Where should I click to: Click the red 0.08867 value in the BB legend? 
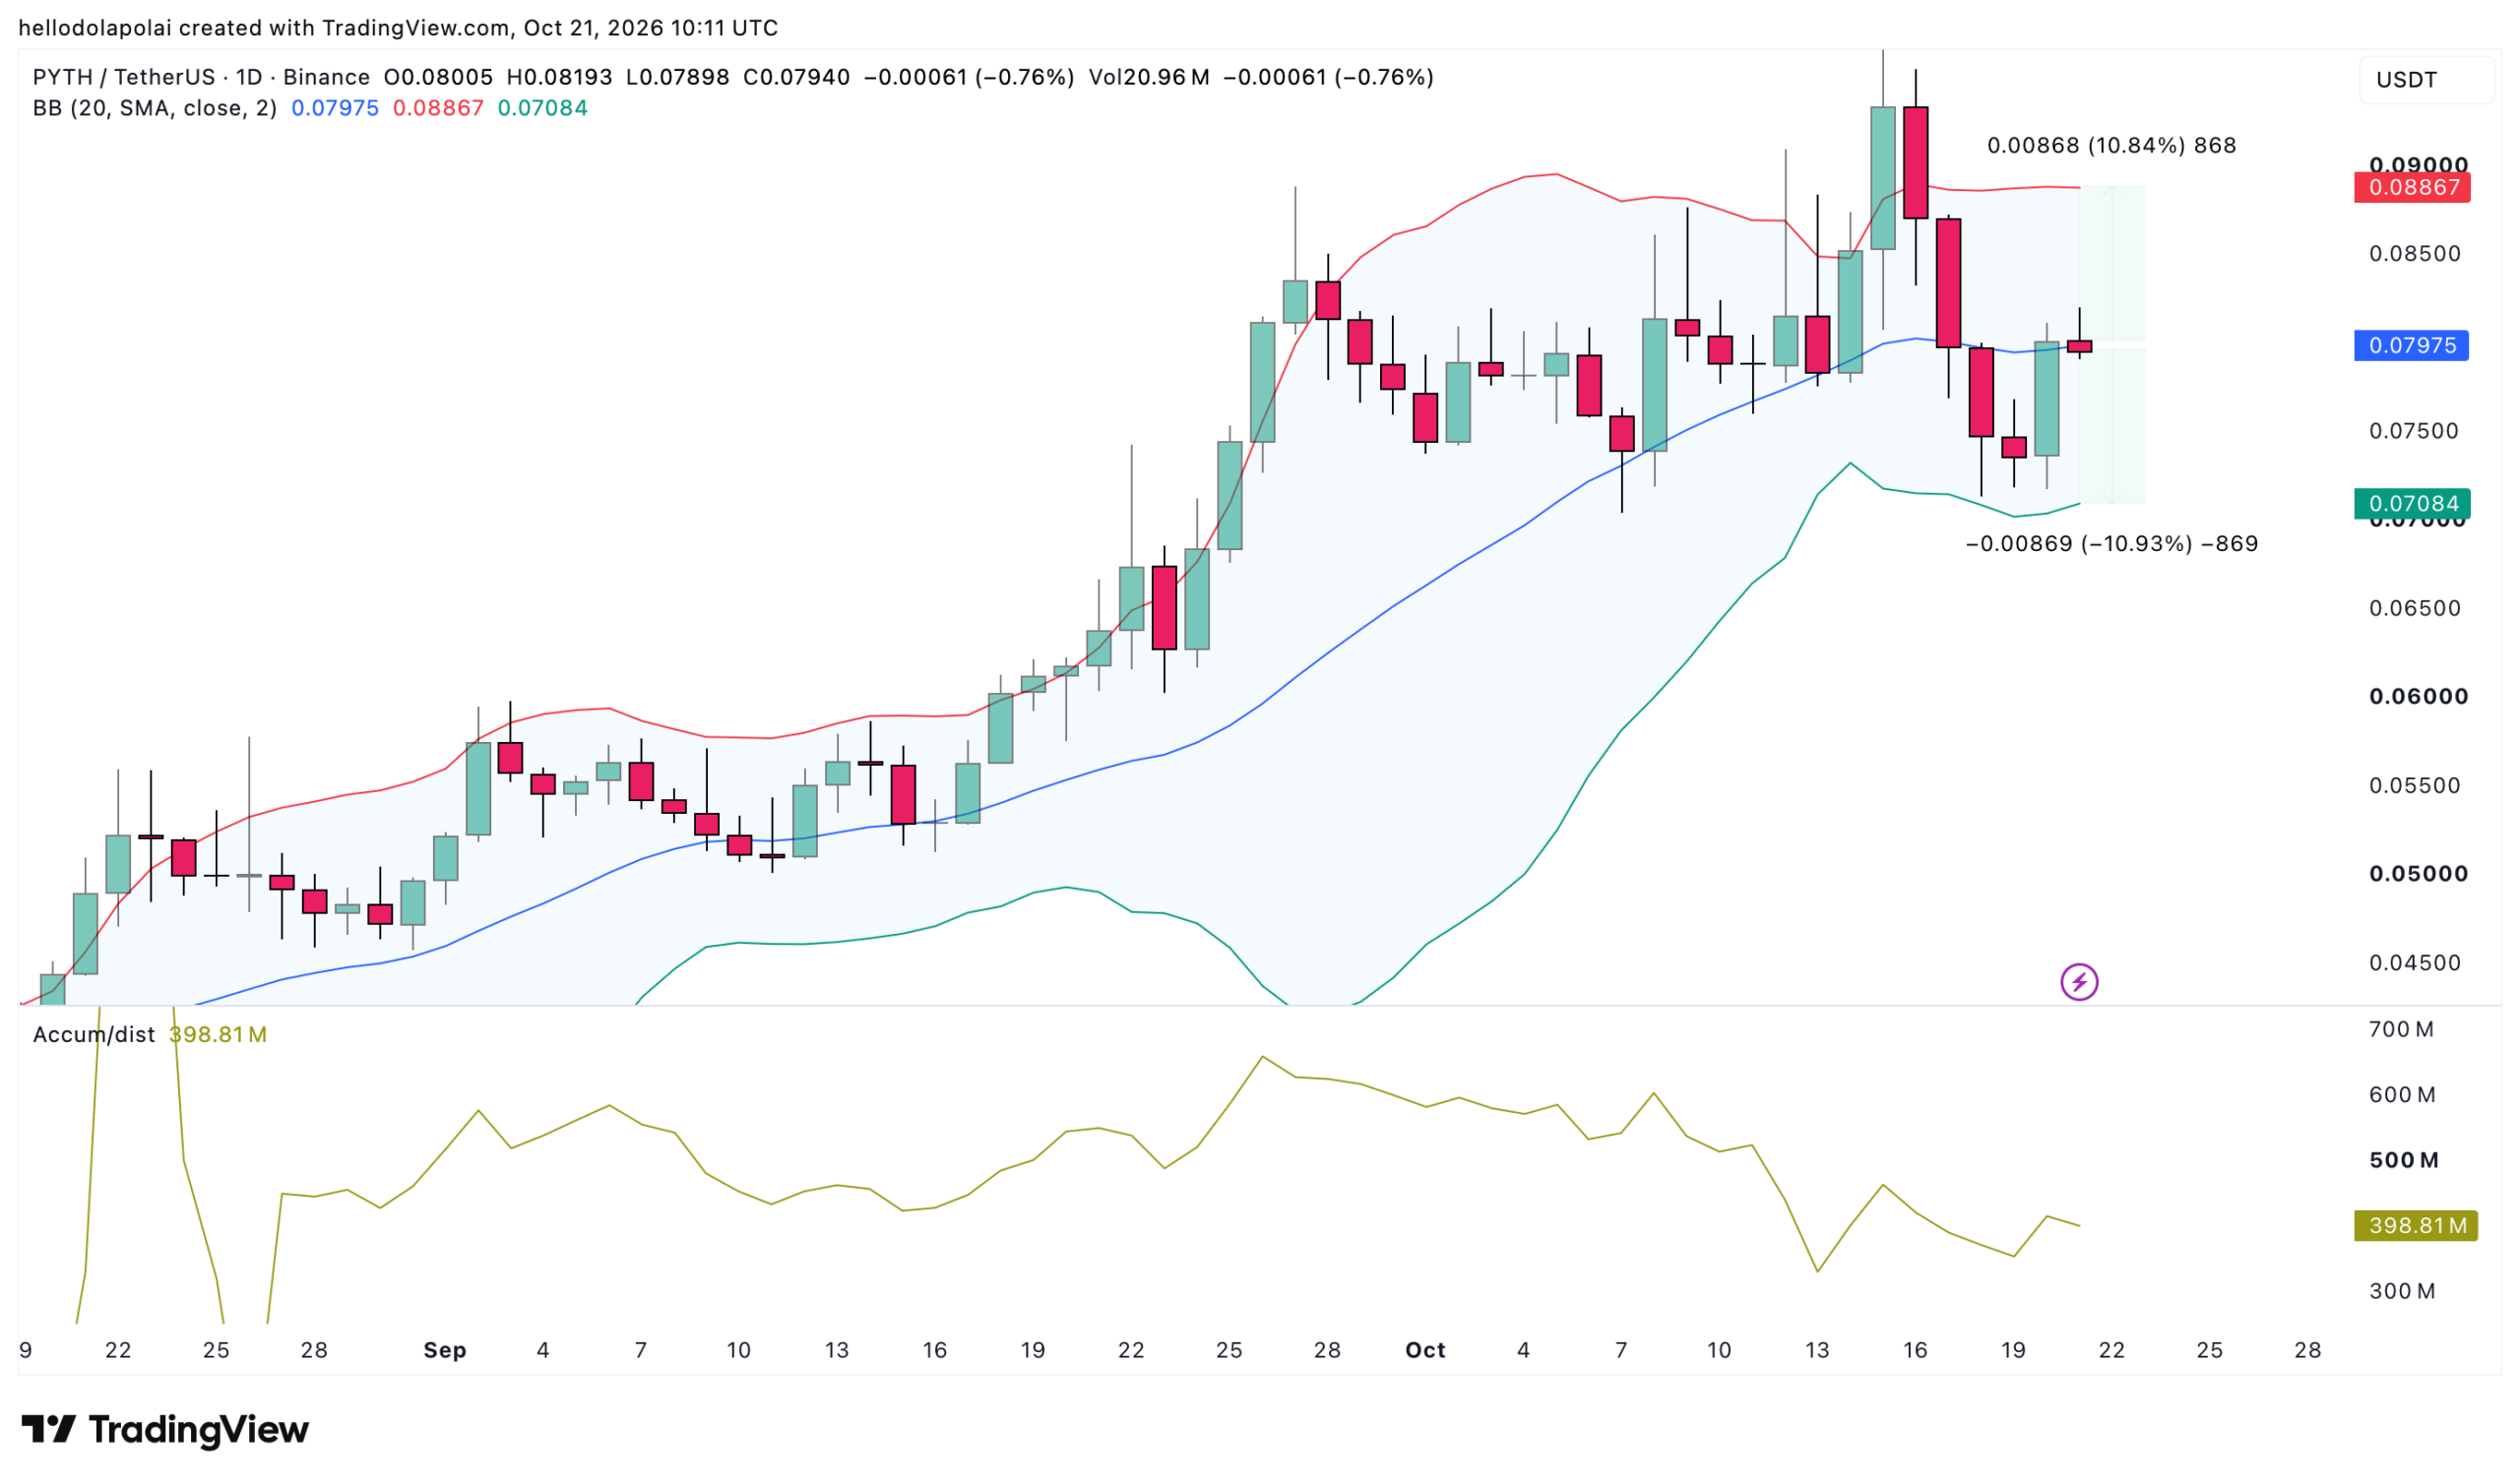(x=438, y=108)
